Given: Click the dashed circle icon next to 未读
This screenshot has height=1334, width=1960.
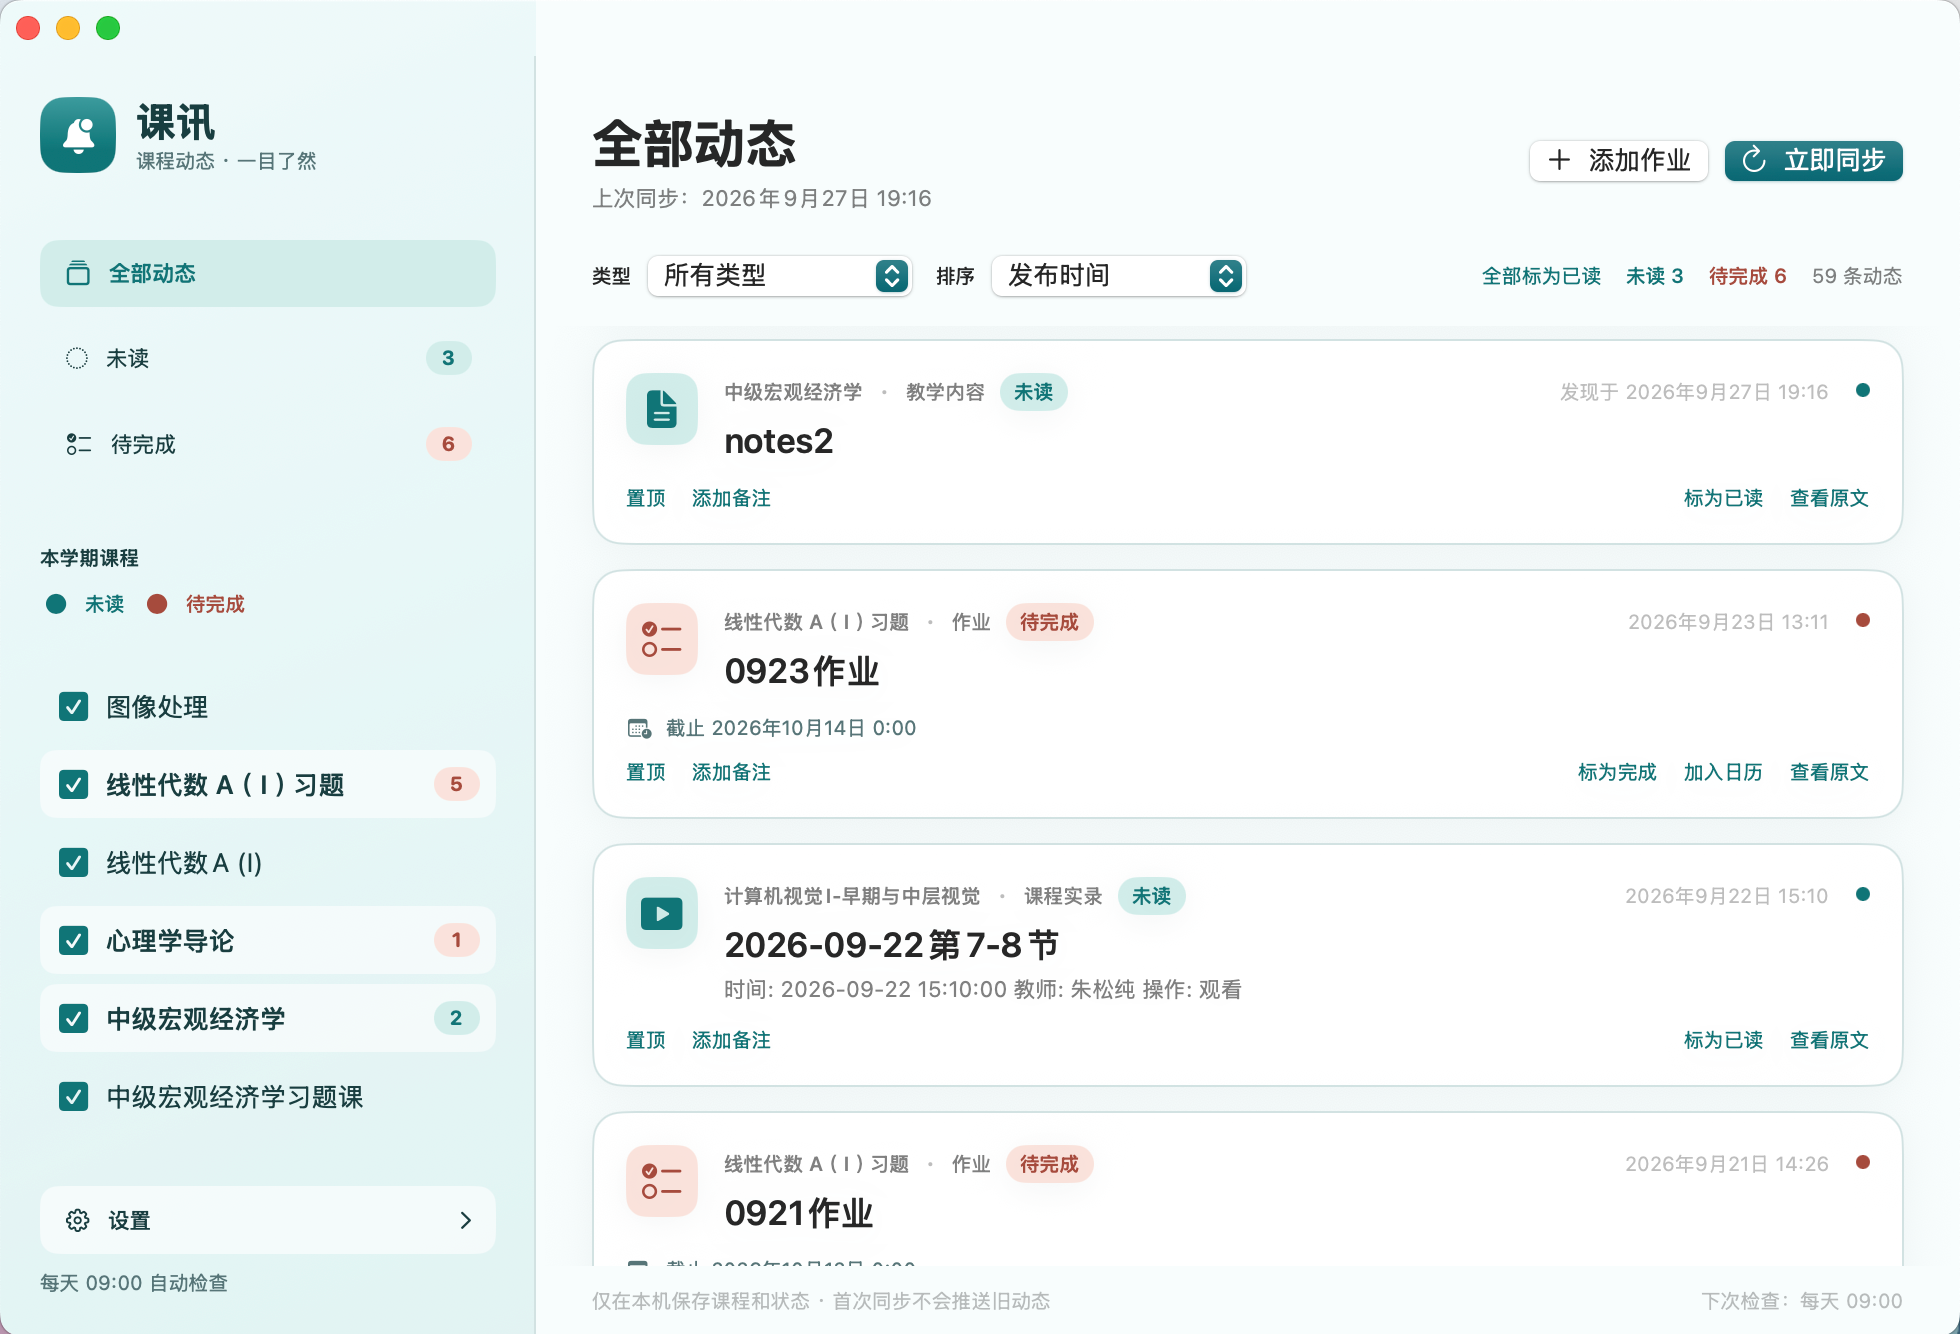Looking at the screenshot, I should click(77, 358).
